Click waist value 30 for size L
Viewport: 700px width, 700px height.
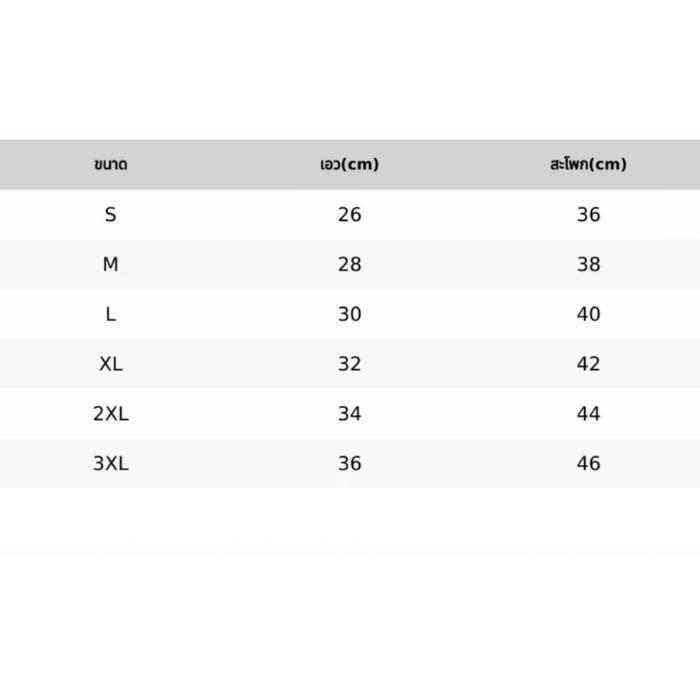(350, 314)
